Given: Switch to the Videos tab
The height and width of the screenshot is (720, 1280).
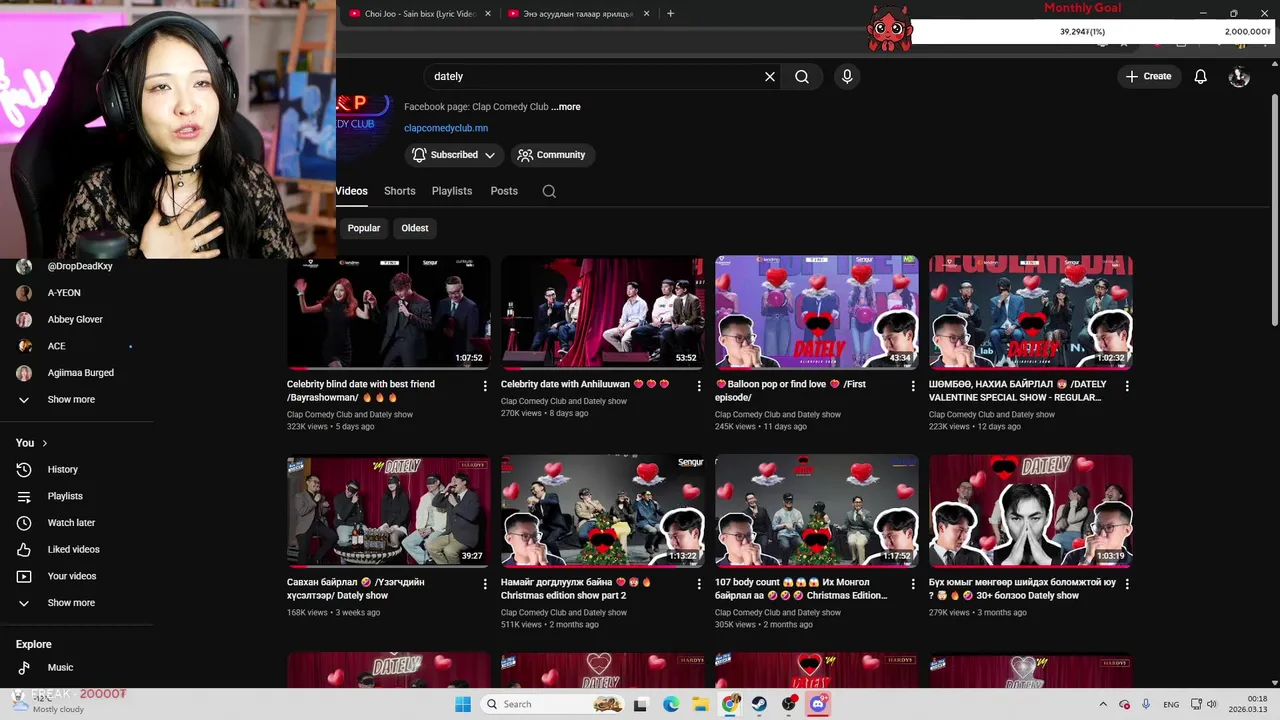Looking at the screenshot, I should pos(351,191).
